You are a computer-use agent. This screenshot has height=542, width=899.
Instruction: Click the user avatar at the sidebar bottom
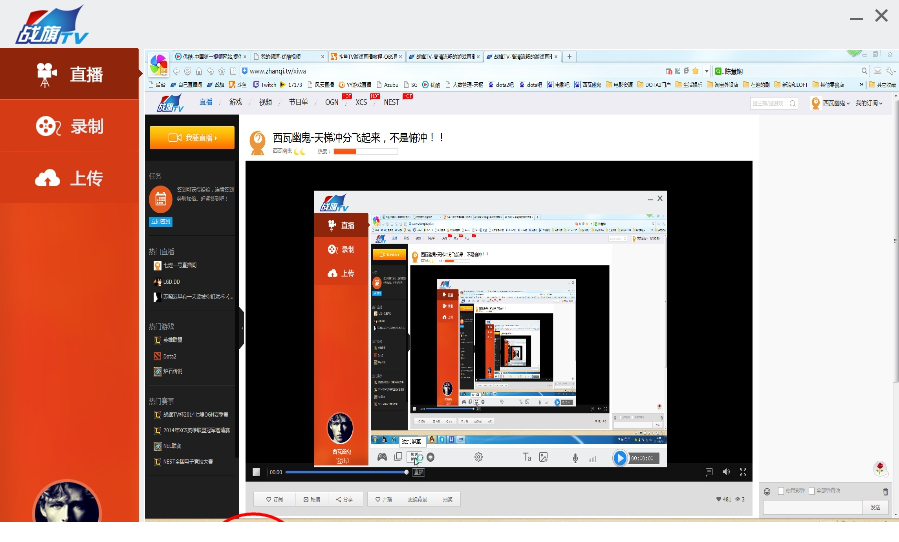point(67,503)
